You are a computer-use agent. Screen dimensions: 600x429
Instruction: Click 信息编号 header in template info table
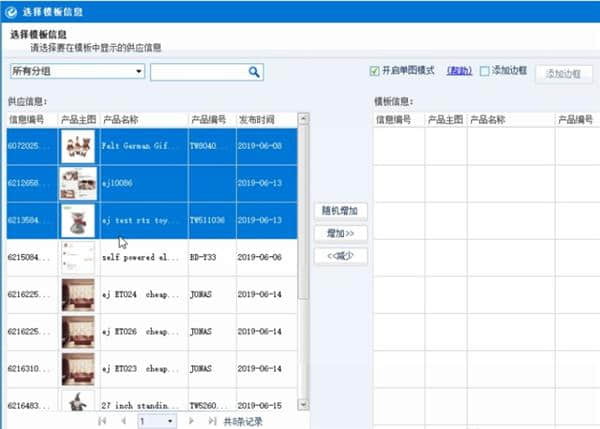click(x=399, y=120)
